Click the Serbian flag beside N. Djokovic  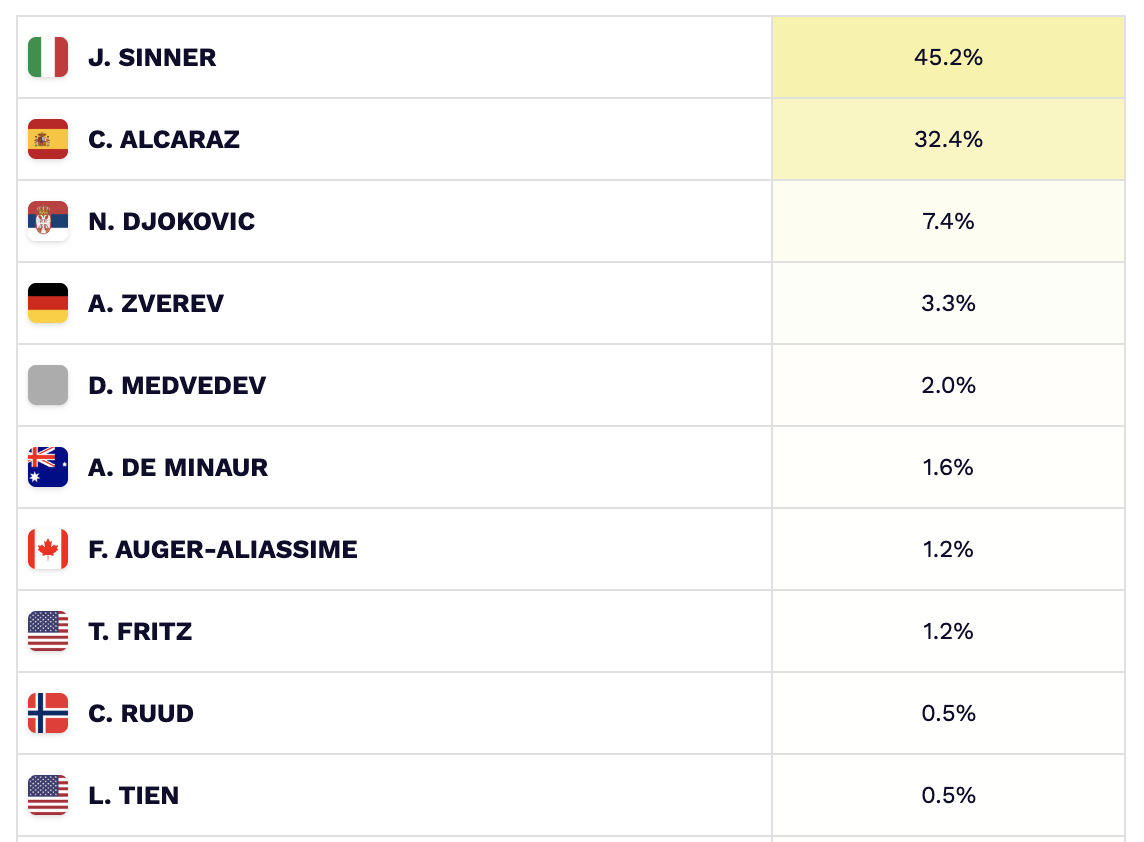[x=48, y=221]
